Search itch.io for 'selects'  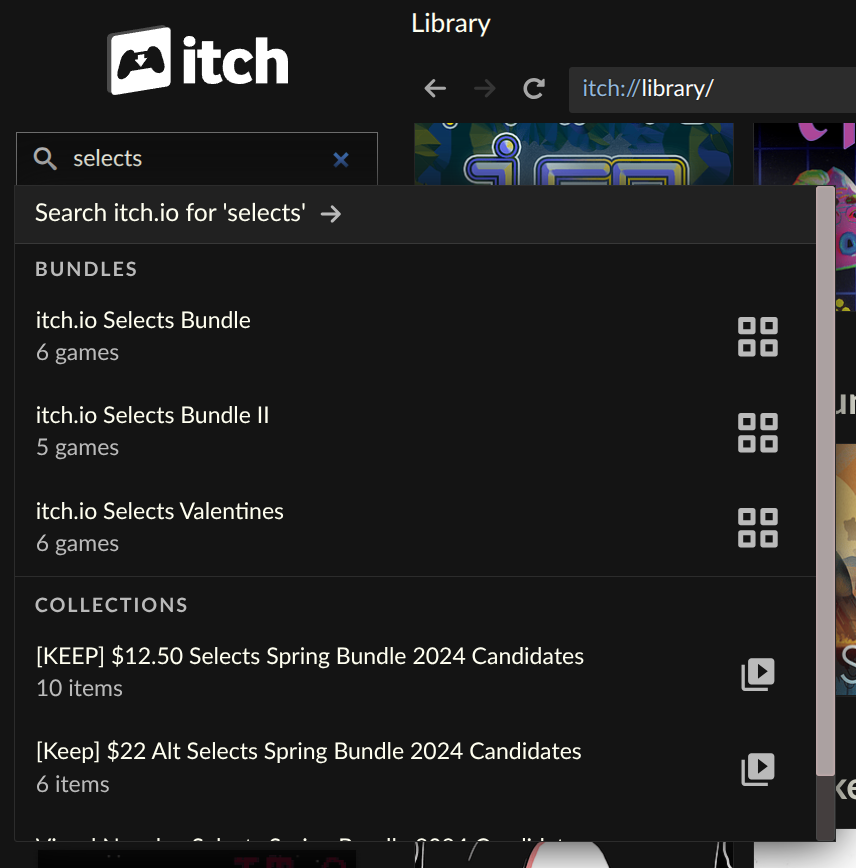[x=415, y=214]
